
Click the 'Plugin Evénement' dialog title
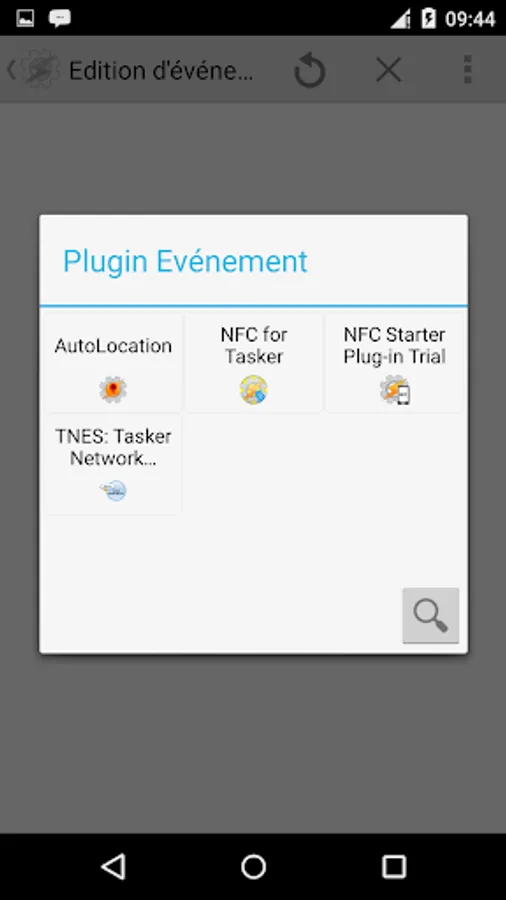point(185,262)
